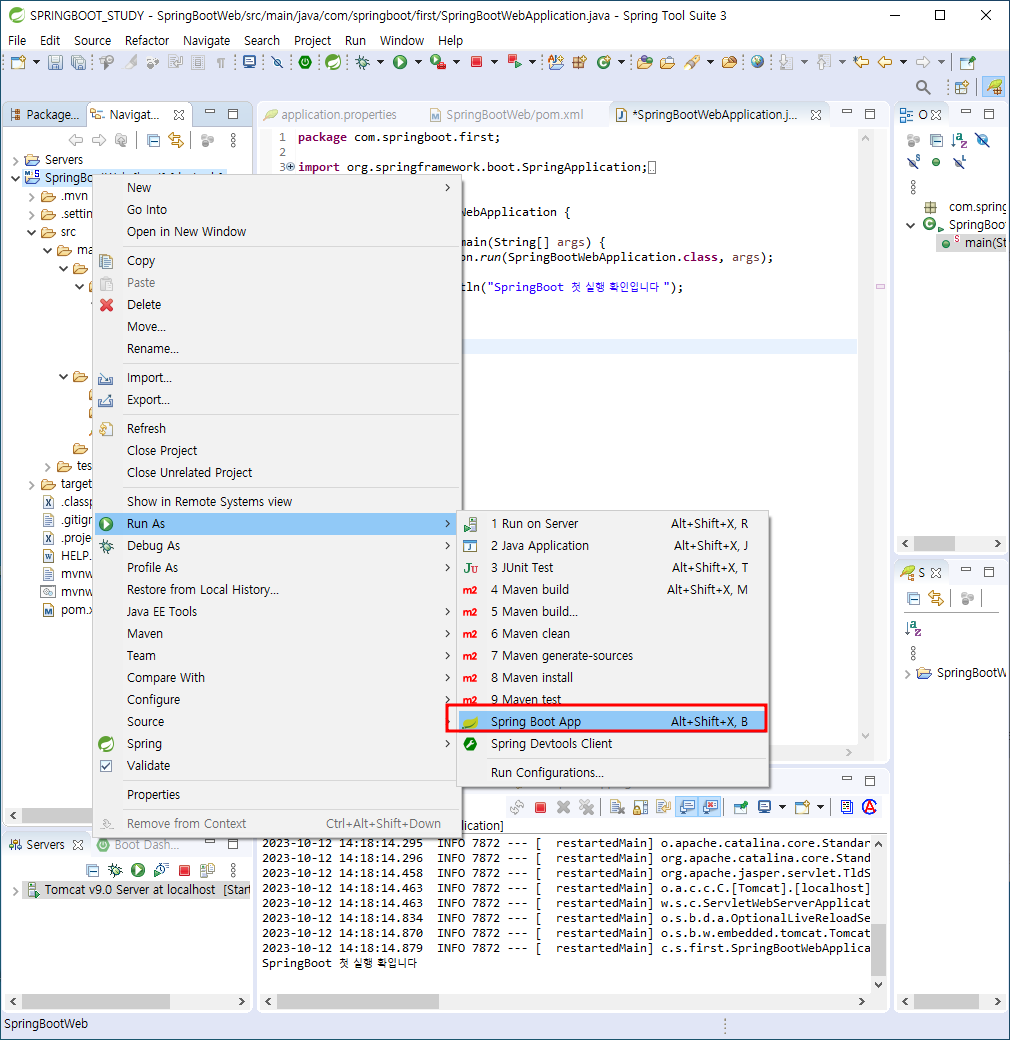This screenshot has width=1010, height=1040.
Task: Click the Outline panel horizontal scrollbar thumb
Action: (x=934, y=543)
